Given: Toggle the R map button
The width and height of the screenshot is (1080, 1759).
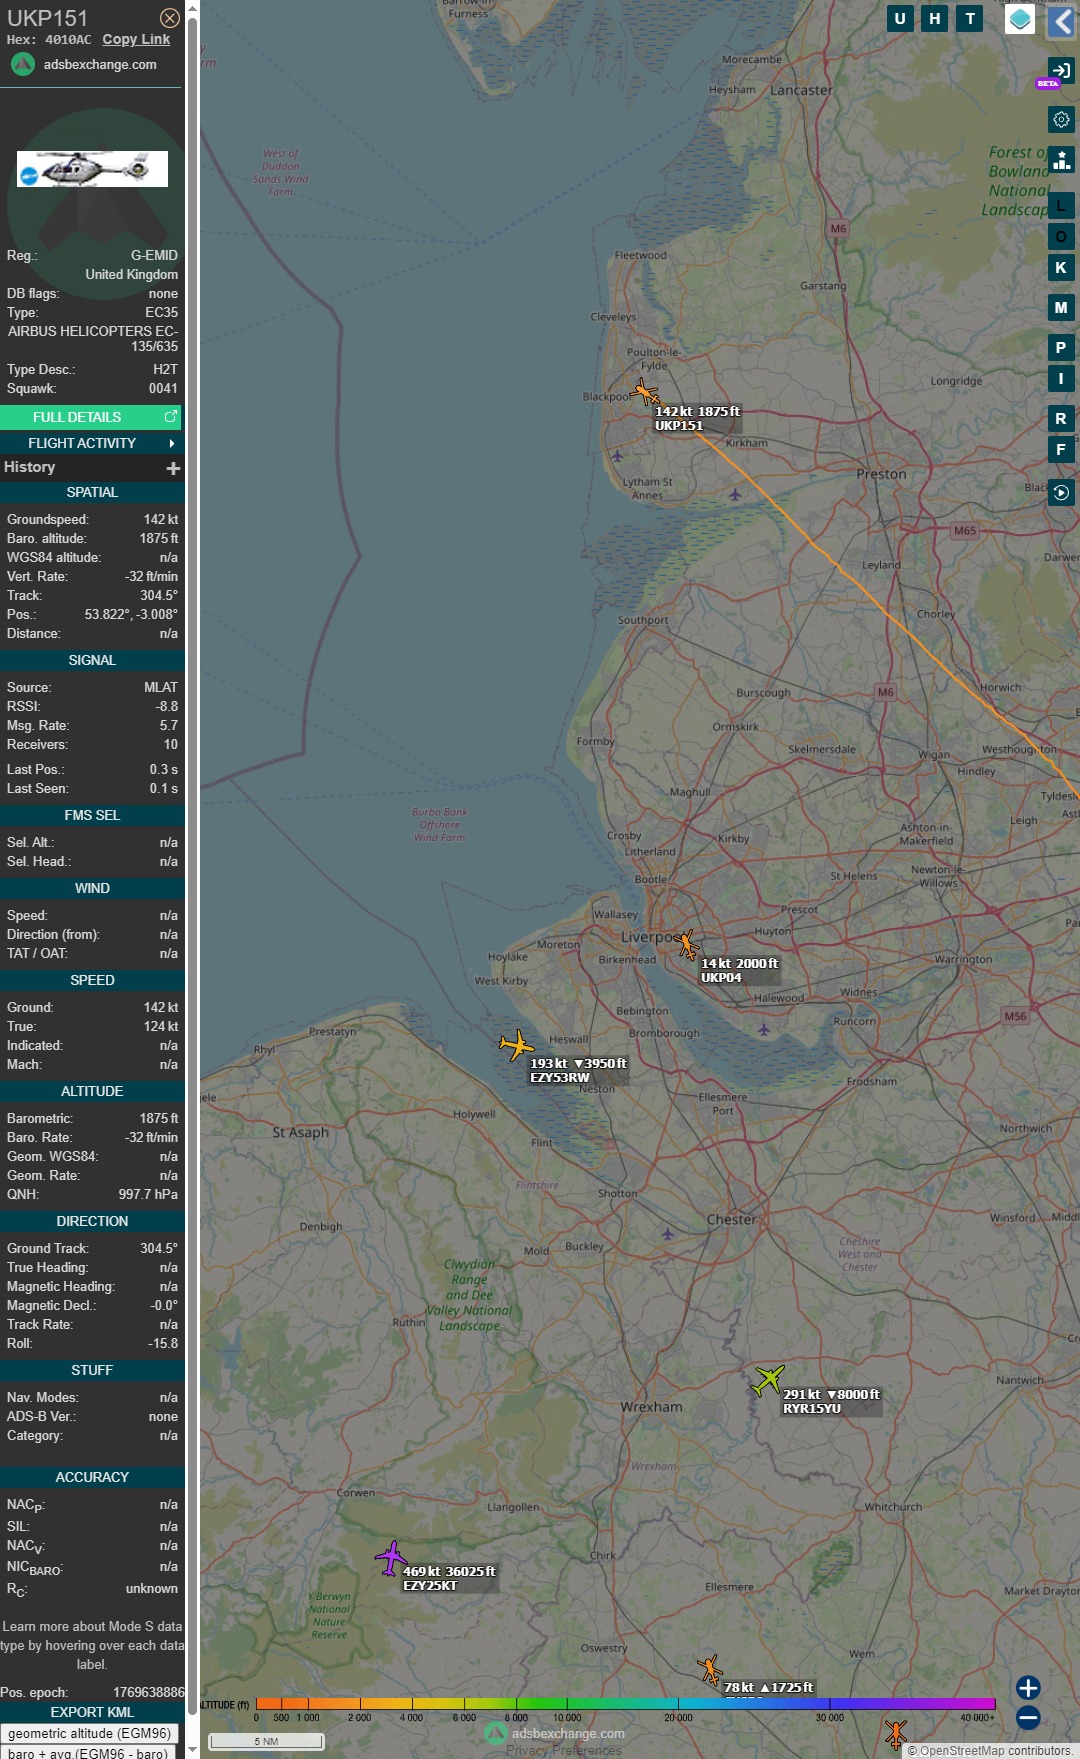Looking at the screenshot, I should pos(1061,419).
